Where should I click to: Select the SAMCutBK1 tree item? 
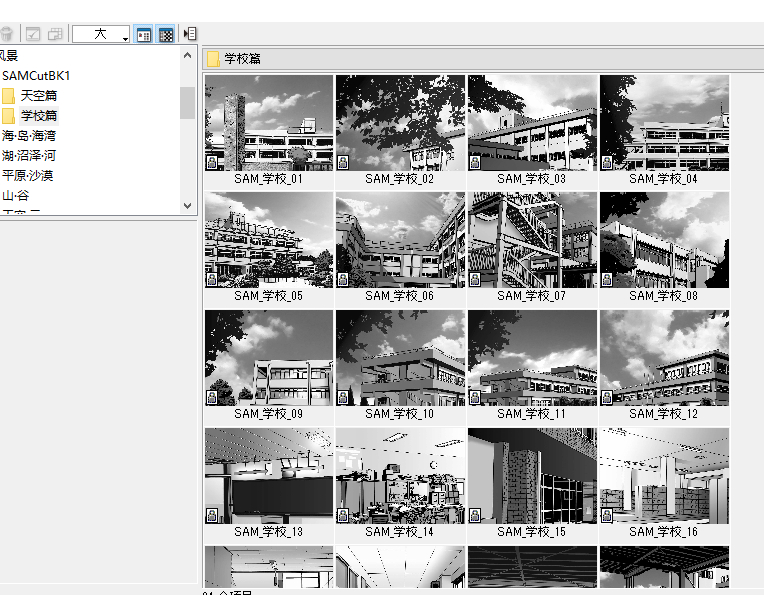[x=36, y=76]
